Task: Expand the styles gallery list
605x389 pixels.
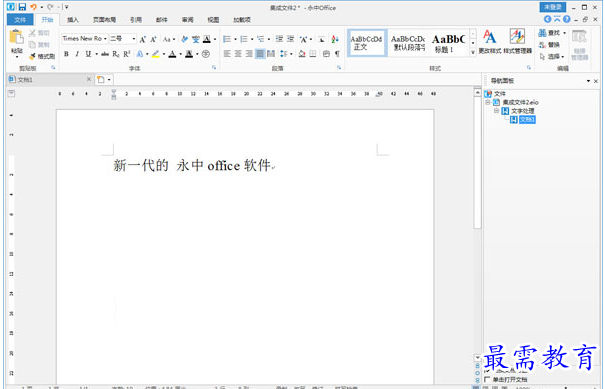Action: coord(473,52)
